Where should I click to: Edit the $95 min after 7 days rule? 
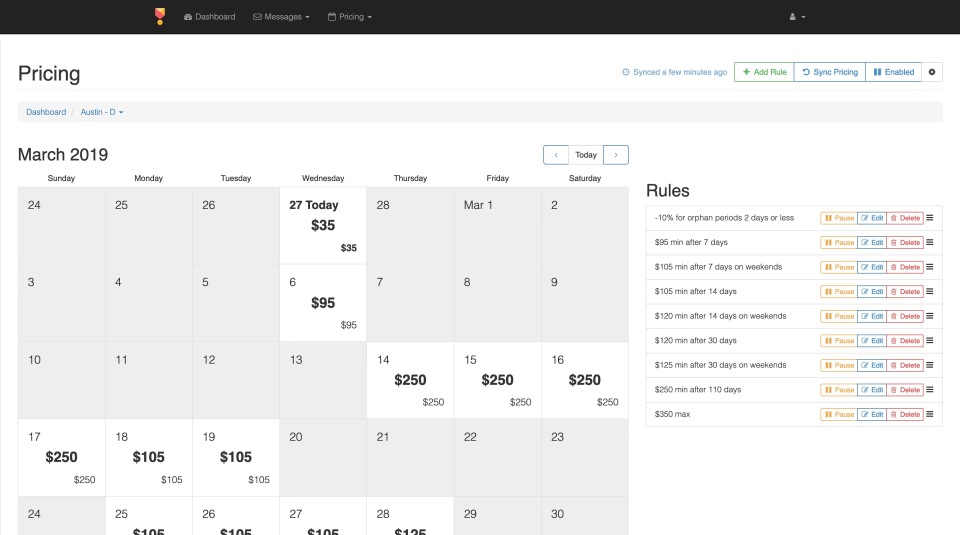(872, 242)
